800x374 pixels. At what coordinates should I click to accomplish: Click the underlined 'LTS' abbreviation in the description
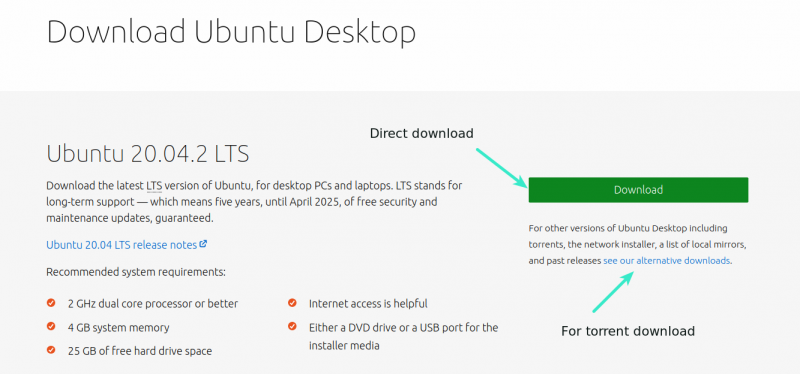154,185
